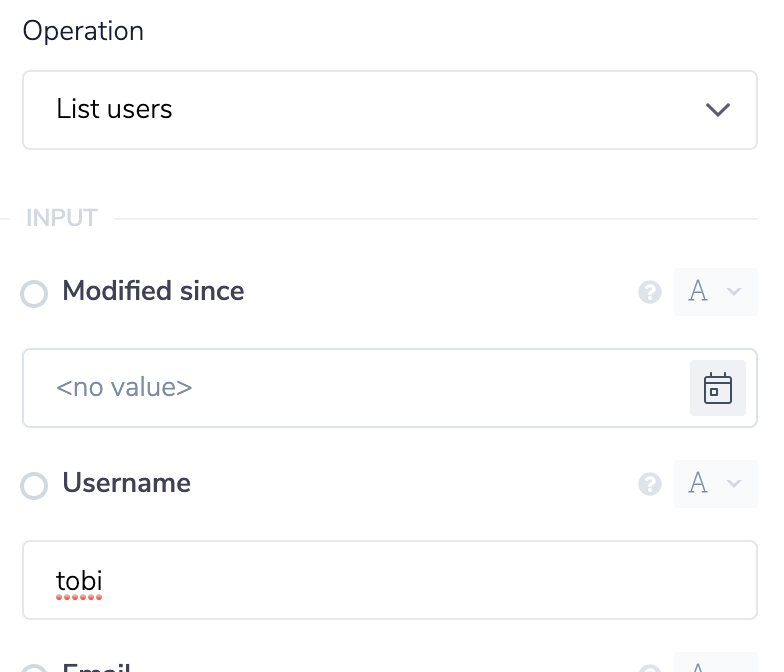Open the type selector for Username
Image resolution: width=784 pixels, height=672 pixels.
click(x=715, y=484)
